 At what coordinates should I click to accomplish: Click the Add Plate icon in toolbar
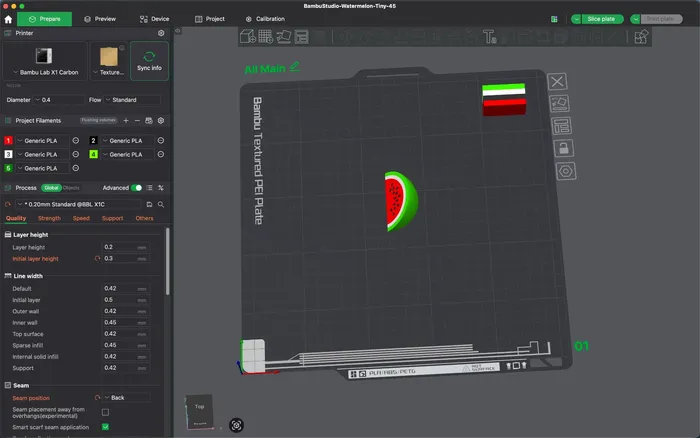tap(265, 37)
